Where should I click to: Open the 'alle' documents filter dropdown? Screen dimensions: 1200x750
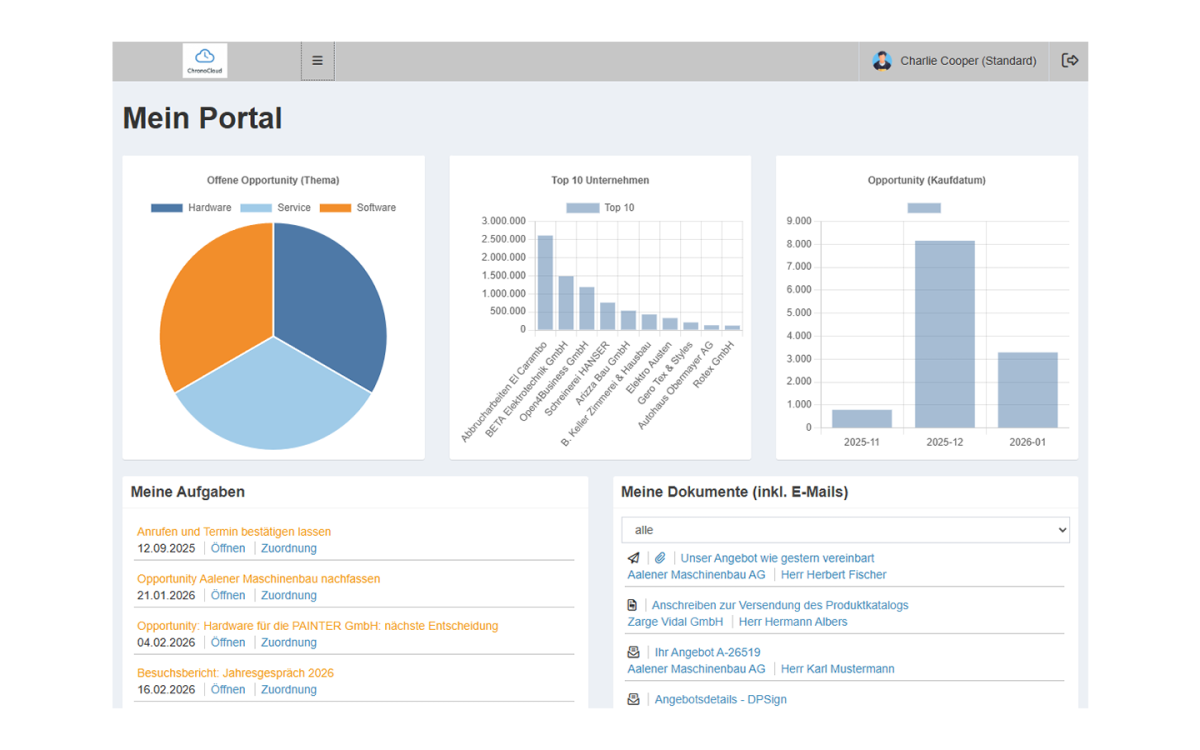coord(846,530)
